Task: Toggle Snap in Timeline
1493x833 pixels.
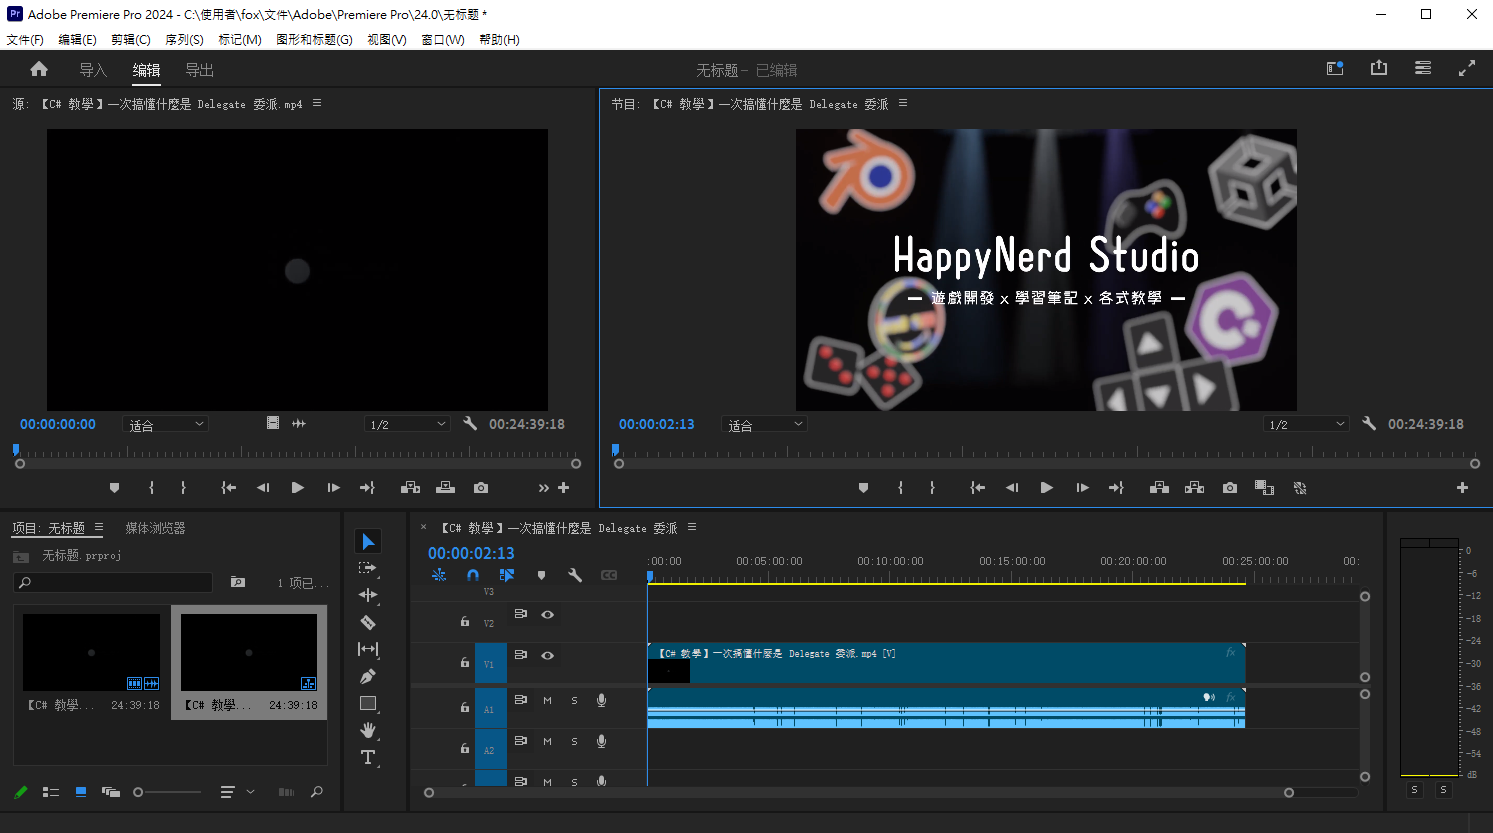Action: (x=473, y=575)
